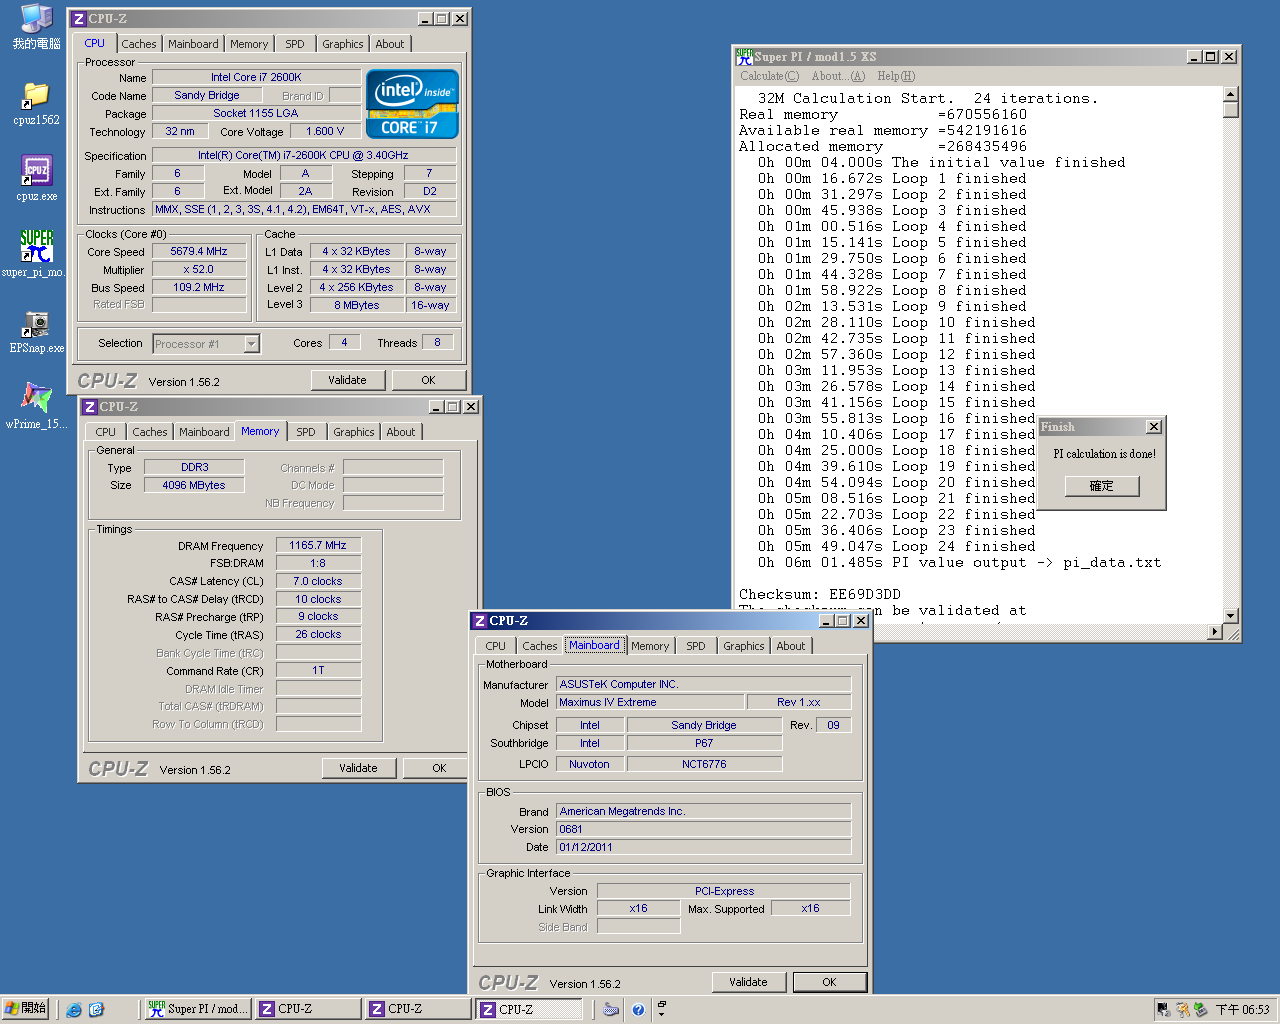
Task: Click the DRAM Frequency 1165.7 MHz value
Action: coord(318,546)
